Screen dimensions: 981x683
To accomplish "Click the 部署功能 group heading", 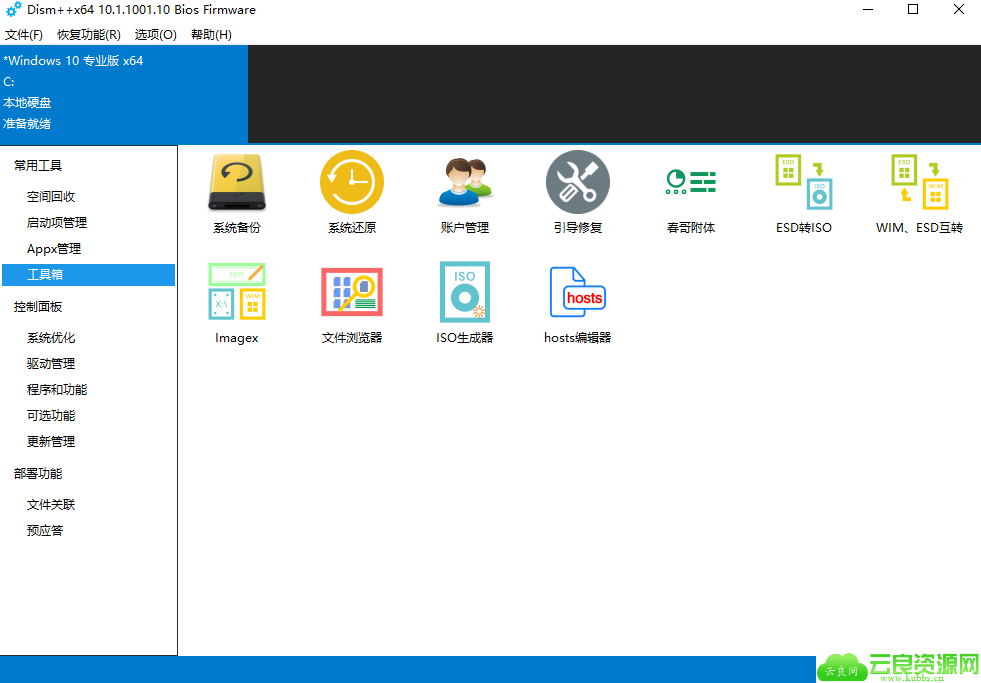I will click(x=38, y=473).
